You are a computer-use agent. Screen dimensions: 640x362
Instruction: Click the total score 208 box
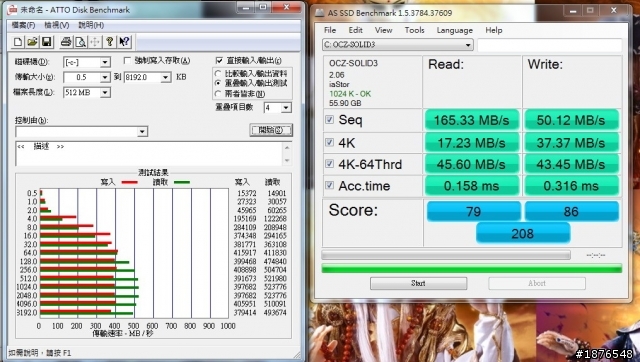[523, 233]
